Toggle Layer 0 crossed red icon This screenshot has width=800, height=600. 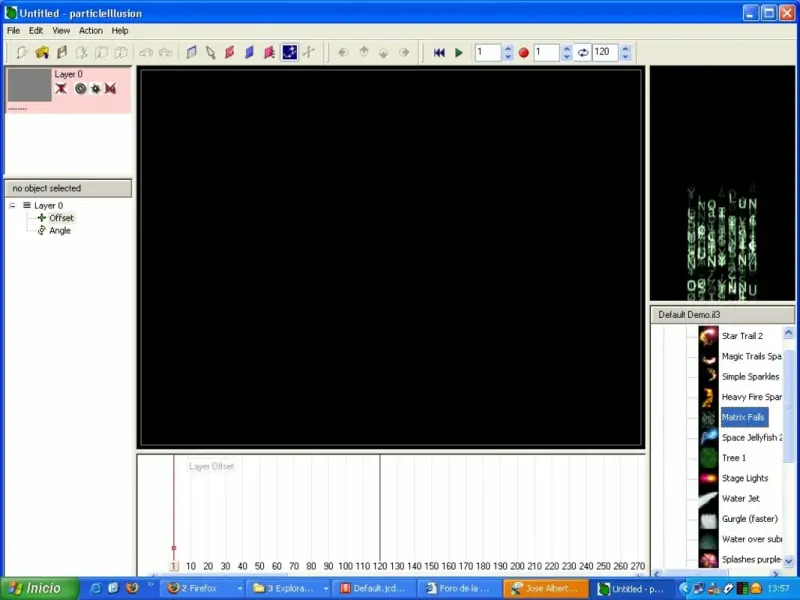(x=110, y=89)
